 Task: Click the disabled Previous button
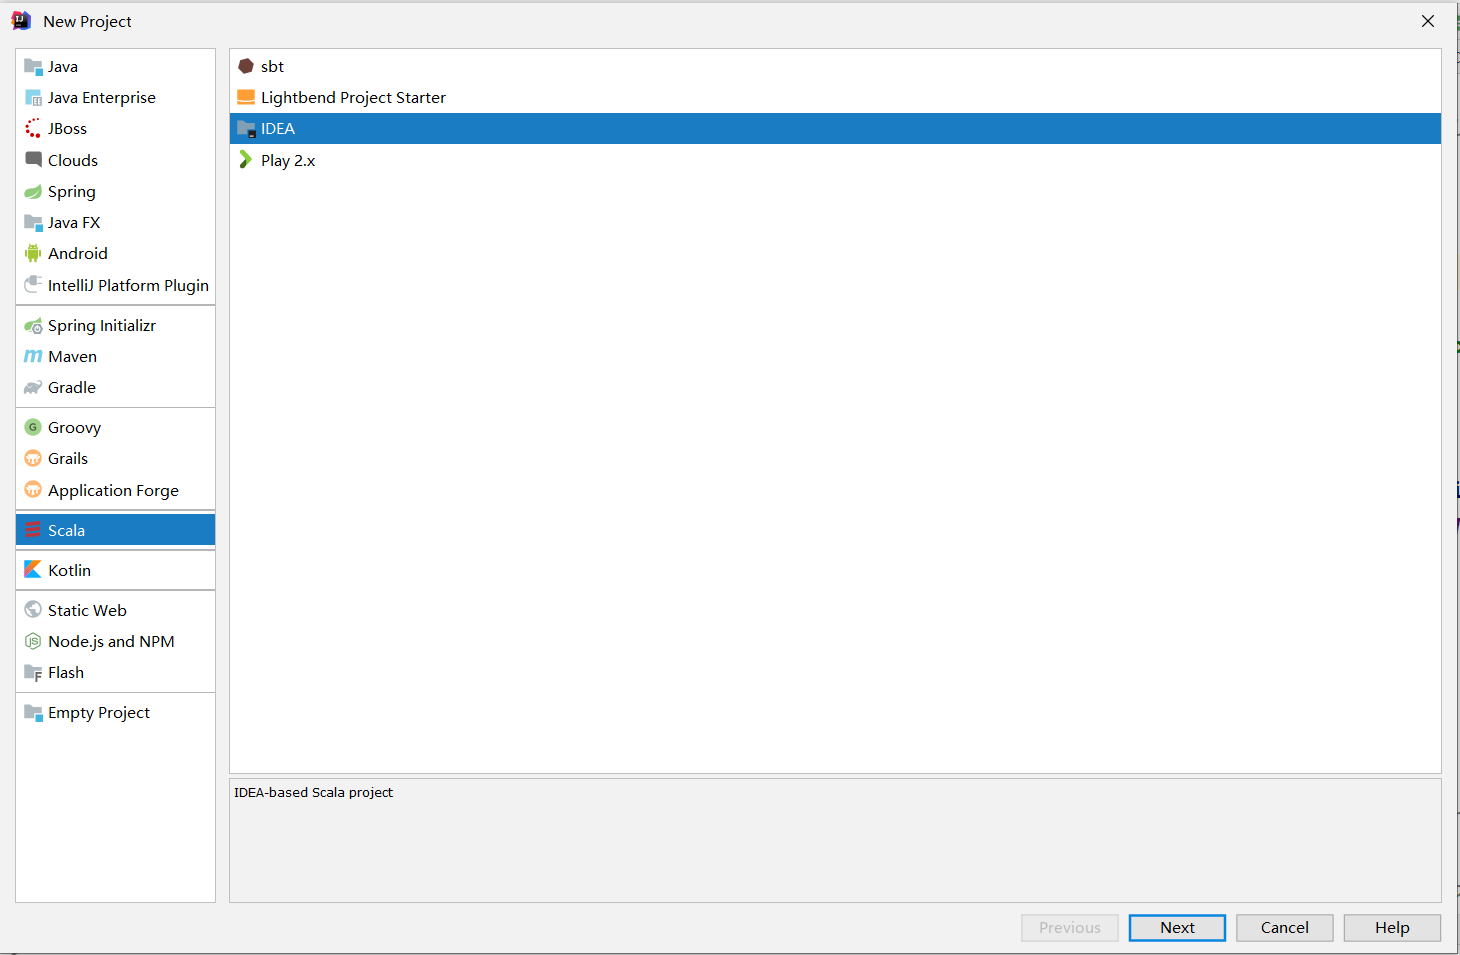pyautogui.click(x=1070, y=928)
